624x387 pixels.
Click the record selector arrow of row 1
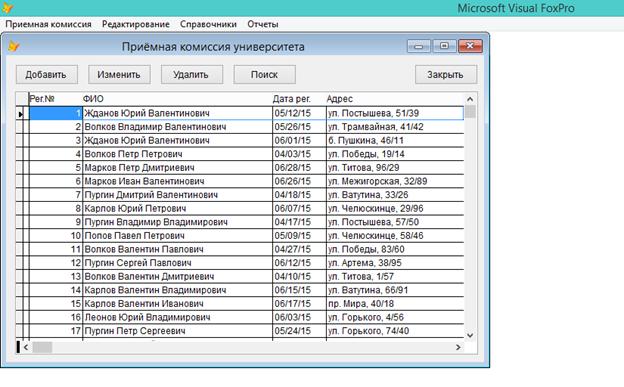point(20,114)
